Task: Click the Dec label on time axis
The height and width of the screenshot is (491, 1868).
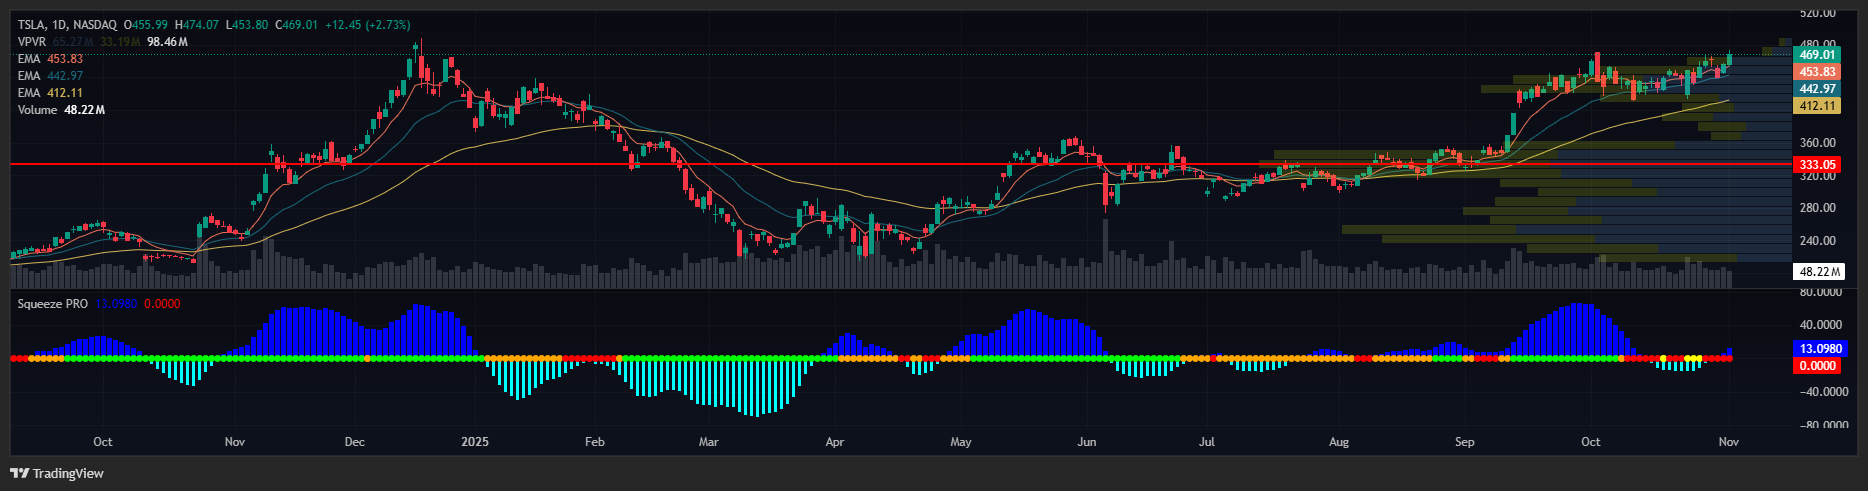Action: point(354,442)
